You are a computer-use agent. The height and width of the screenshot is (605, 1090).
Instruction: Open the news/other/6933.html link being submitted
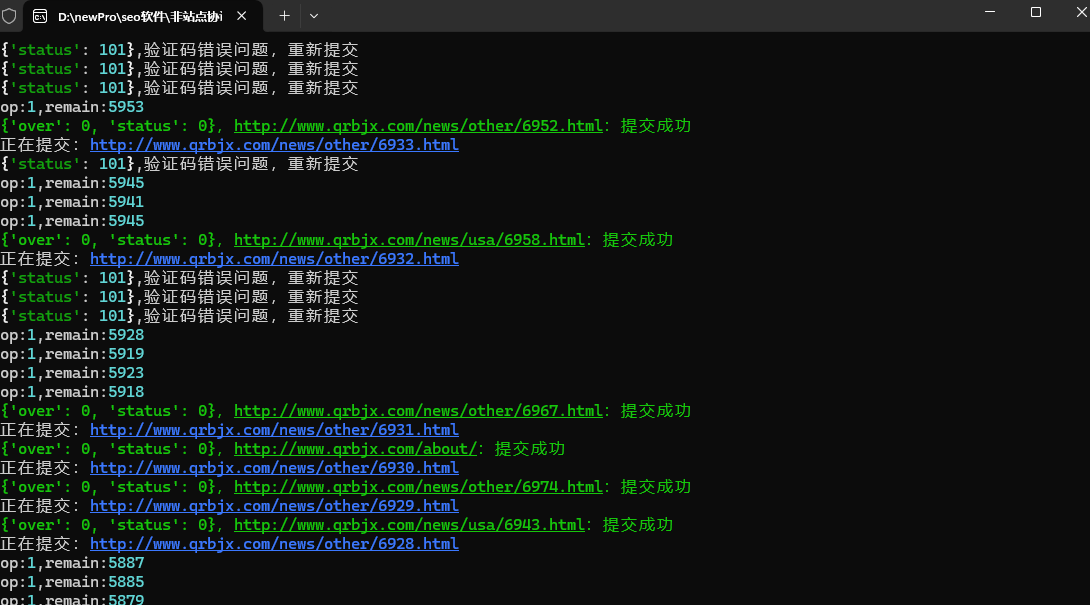[274, 145]
